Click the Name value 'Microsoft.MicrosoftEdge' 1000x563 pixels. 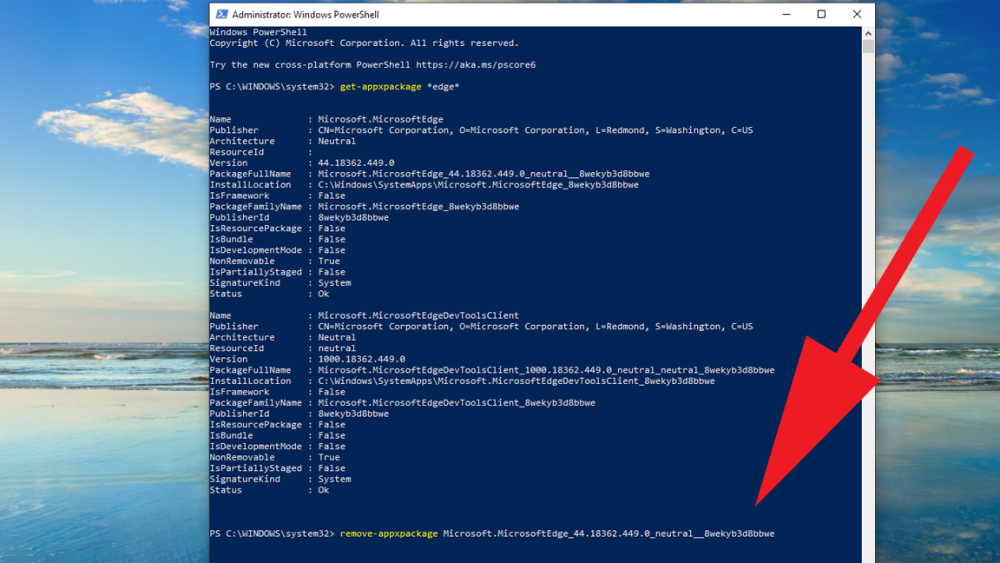tap(380, 119)
